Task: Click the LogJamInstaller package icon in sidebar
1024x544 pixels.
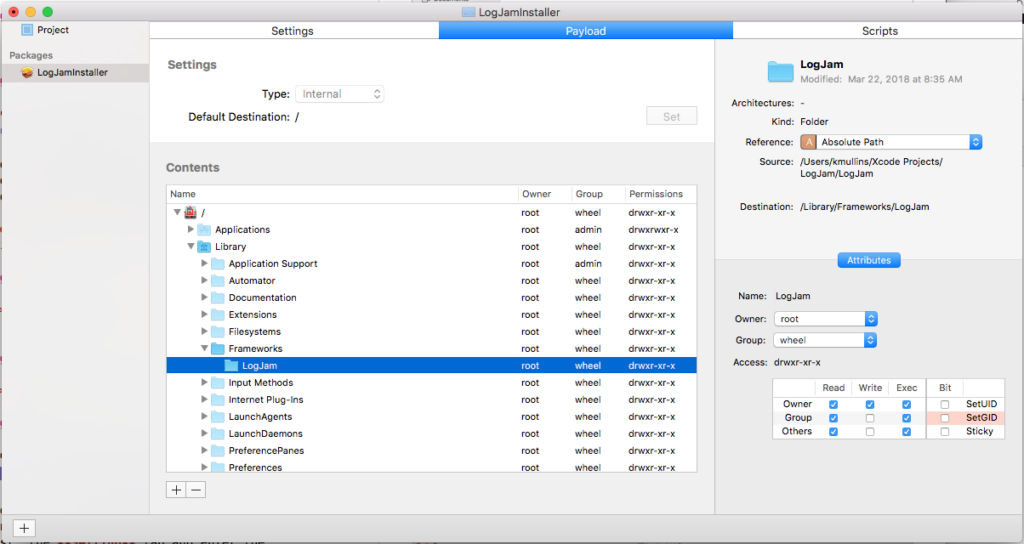Action: pos(27,73)
